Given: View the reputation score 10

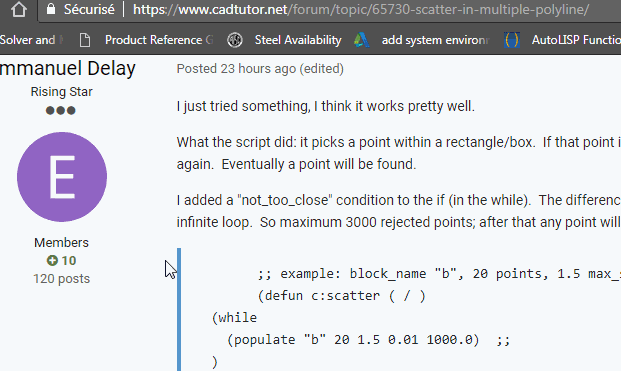Looking at the screenshot, I should [69, 261].
